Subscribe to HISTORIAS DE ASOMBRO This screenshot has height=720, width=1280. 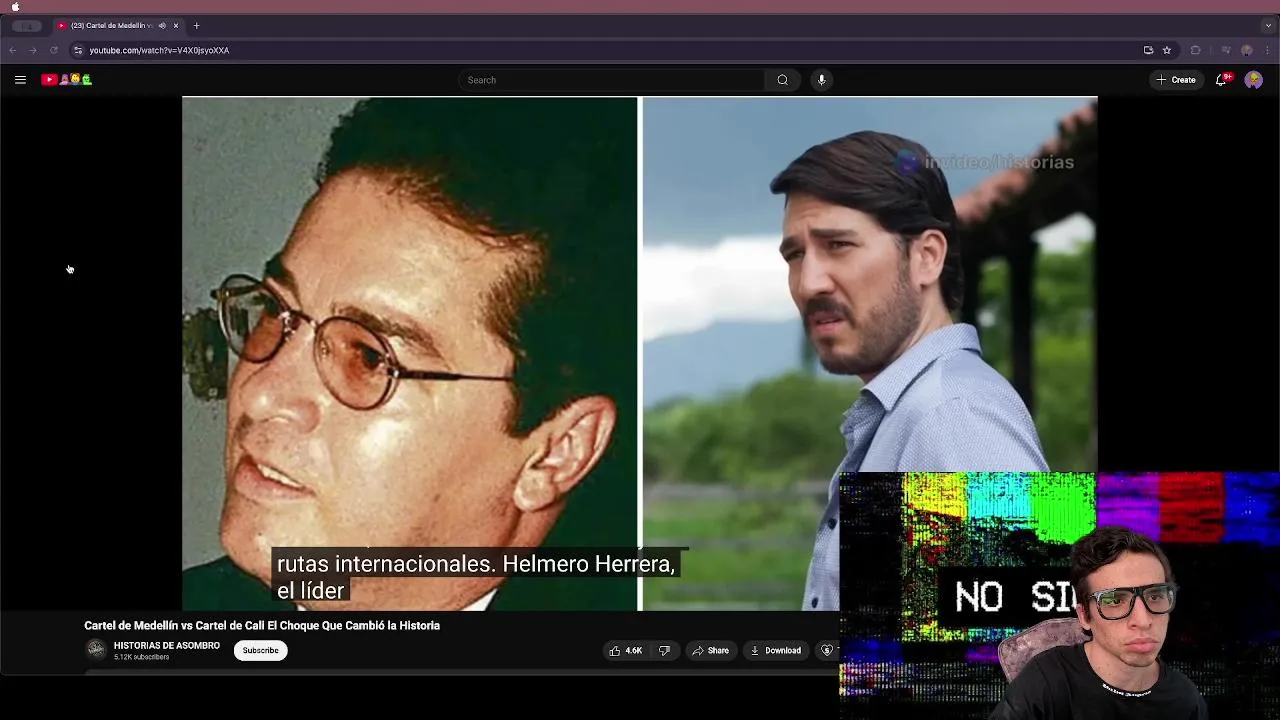(x=260, y=651)
